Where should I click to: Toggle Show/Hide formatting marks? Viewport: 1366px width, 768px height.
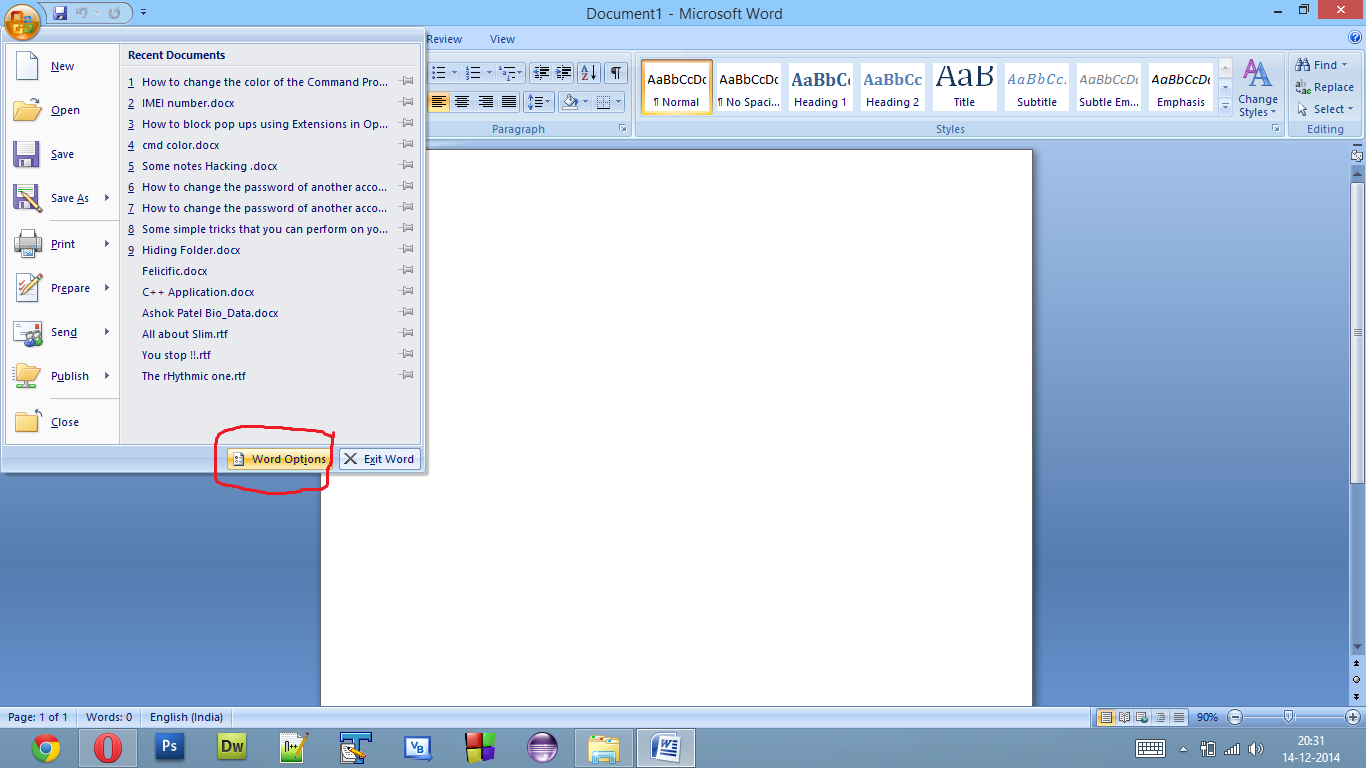tap(616, 72)
